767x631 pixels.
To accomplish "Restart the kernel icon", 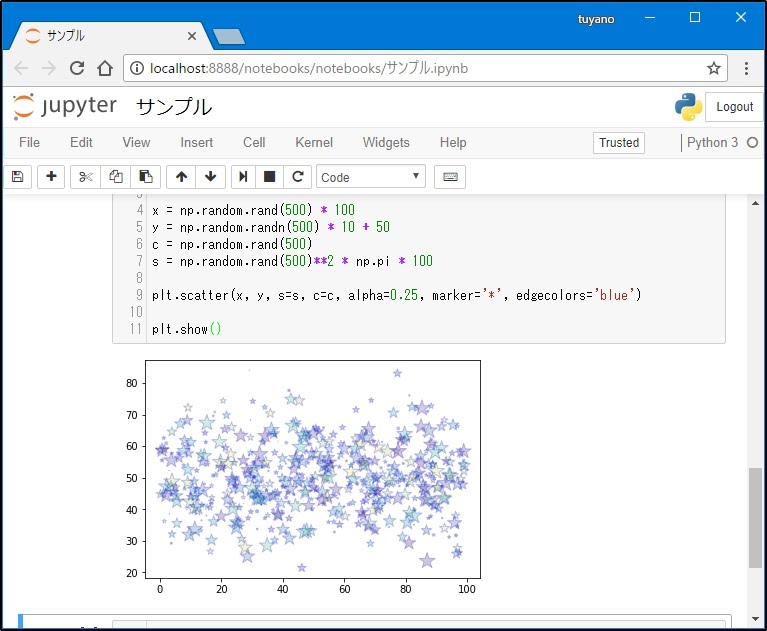I will (x=297, y=177).
